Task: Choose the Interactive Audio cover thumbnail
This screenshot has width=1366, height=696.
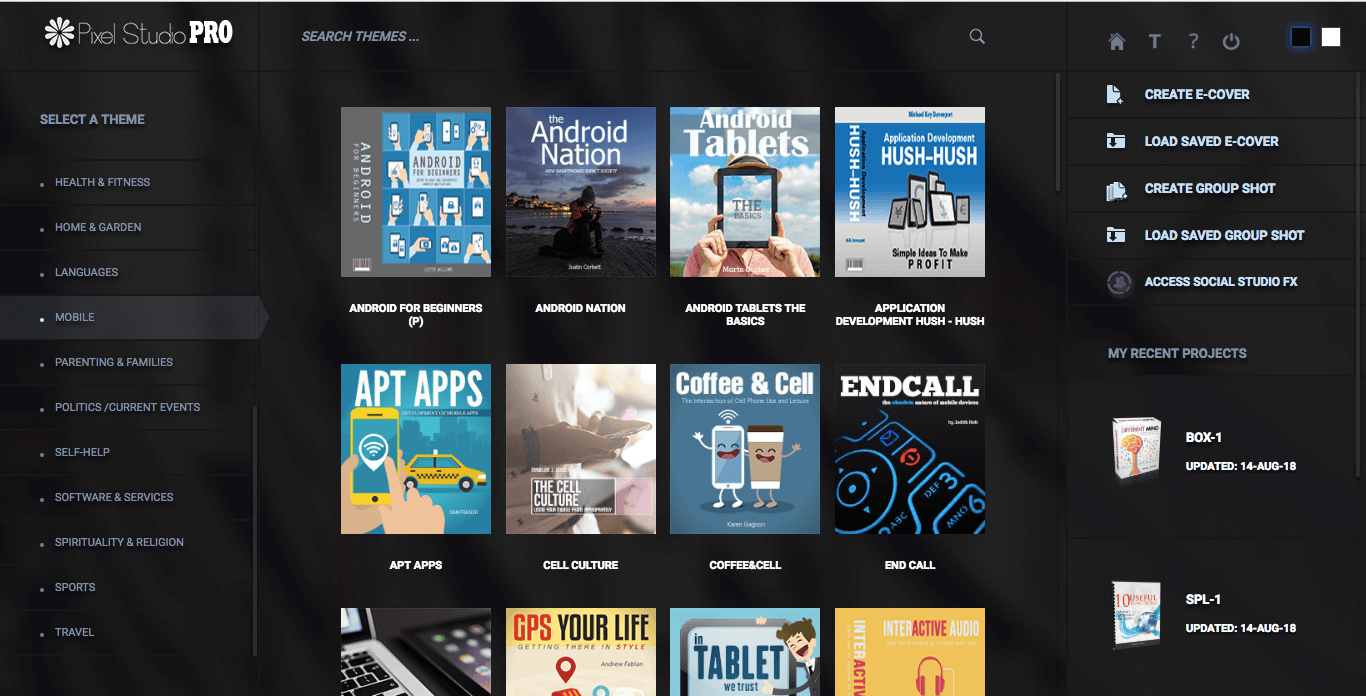Action: 910,652
